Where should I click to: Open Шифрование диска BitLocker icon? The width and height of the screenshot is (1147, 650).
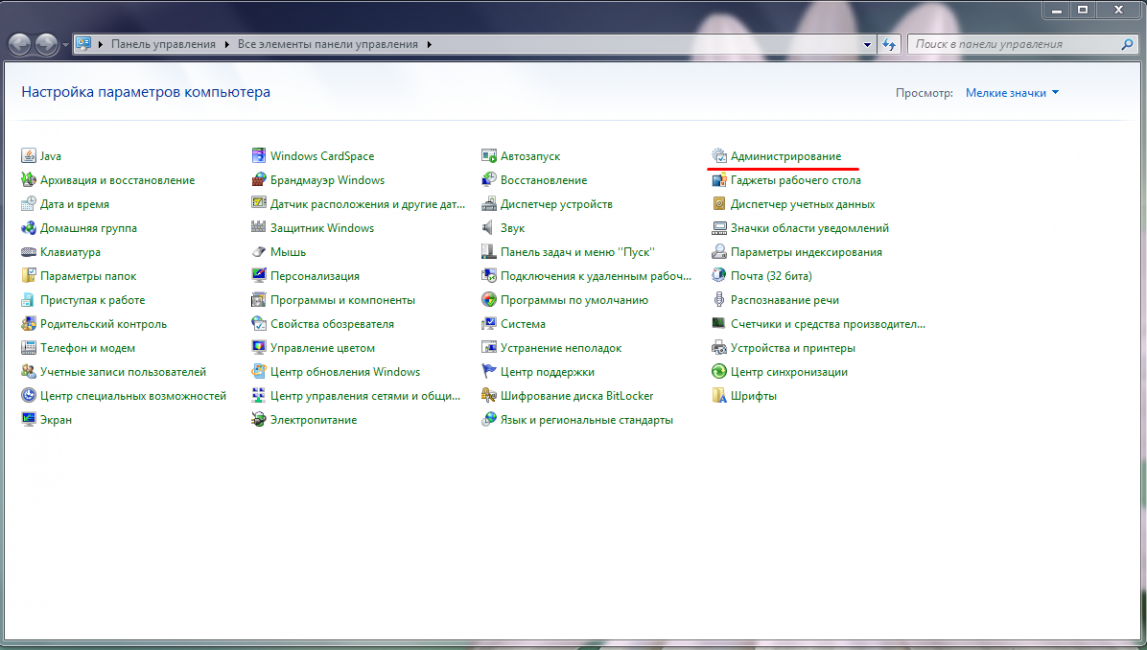[x=489, y=396]
